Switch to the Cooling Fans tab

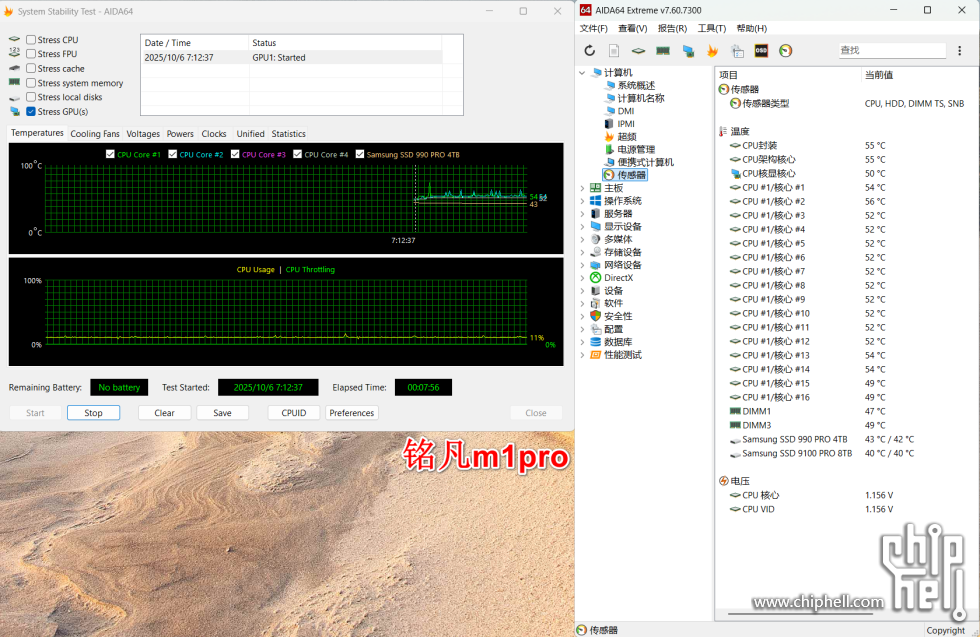click(x=95, y=134)
